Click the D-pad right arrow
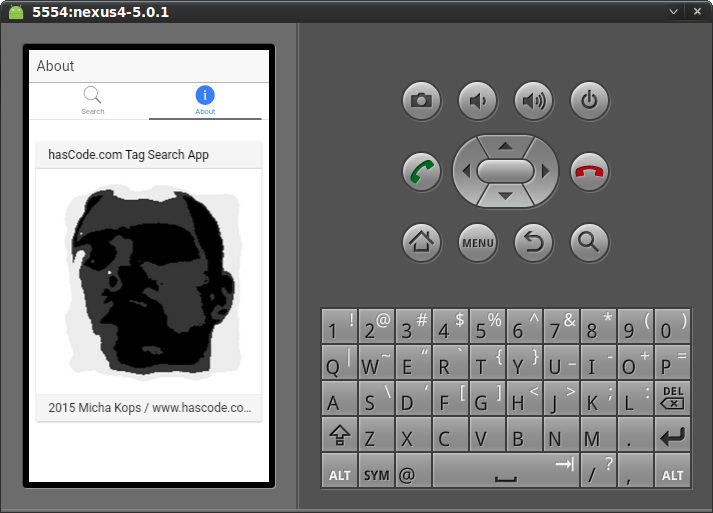The width and height of the screenshot is (713, 513). pos(545,171)
